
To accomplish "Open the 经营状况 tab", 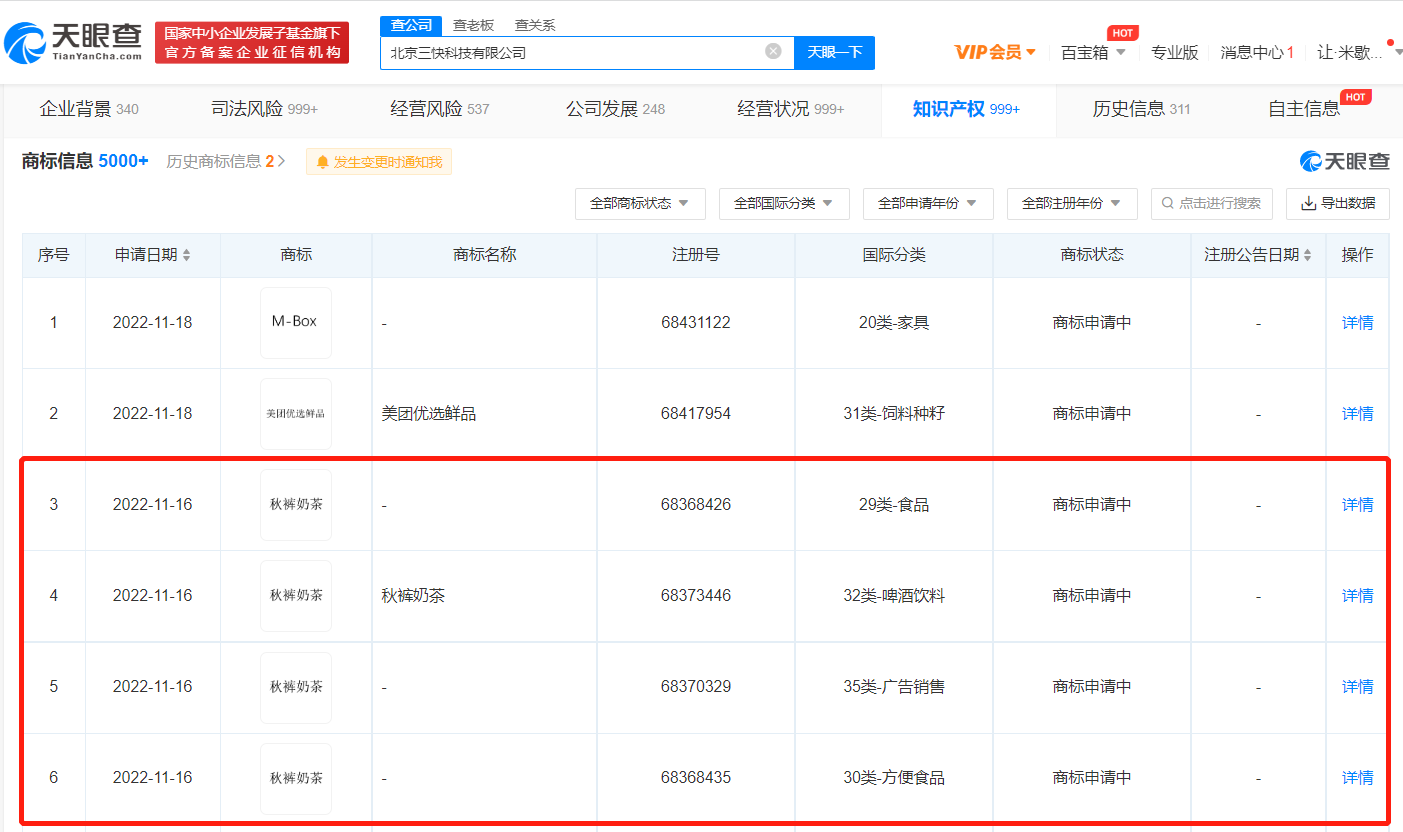I will [x=790, y=109].
